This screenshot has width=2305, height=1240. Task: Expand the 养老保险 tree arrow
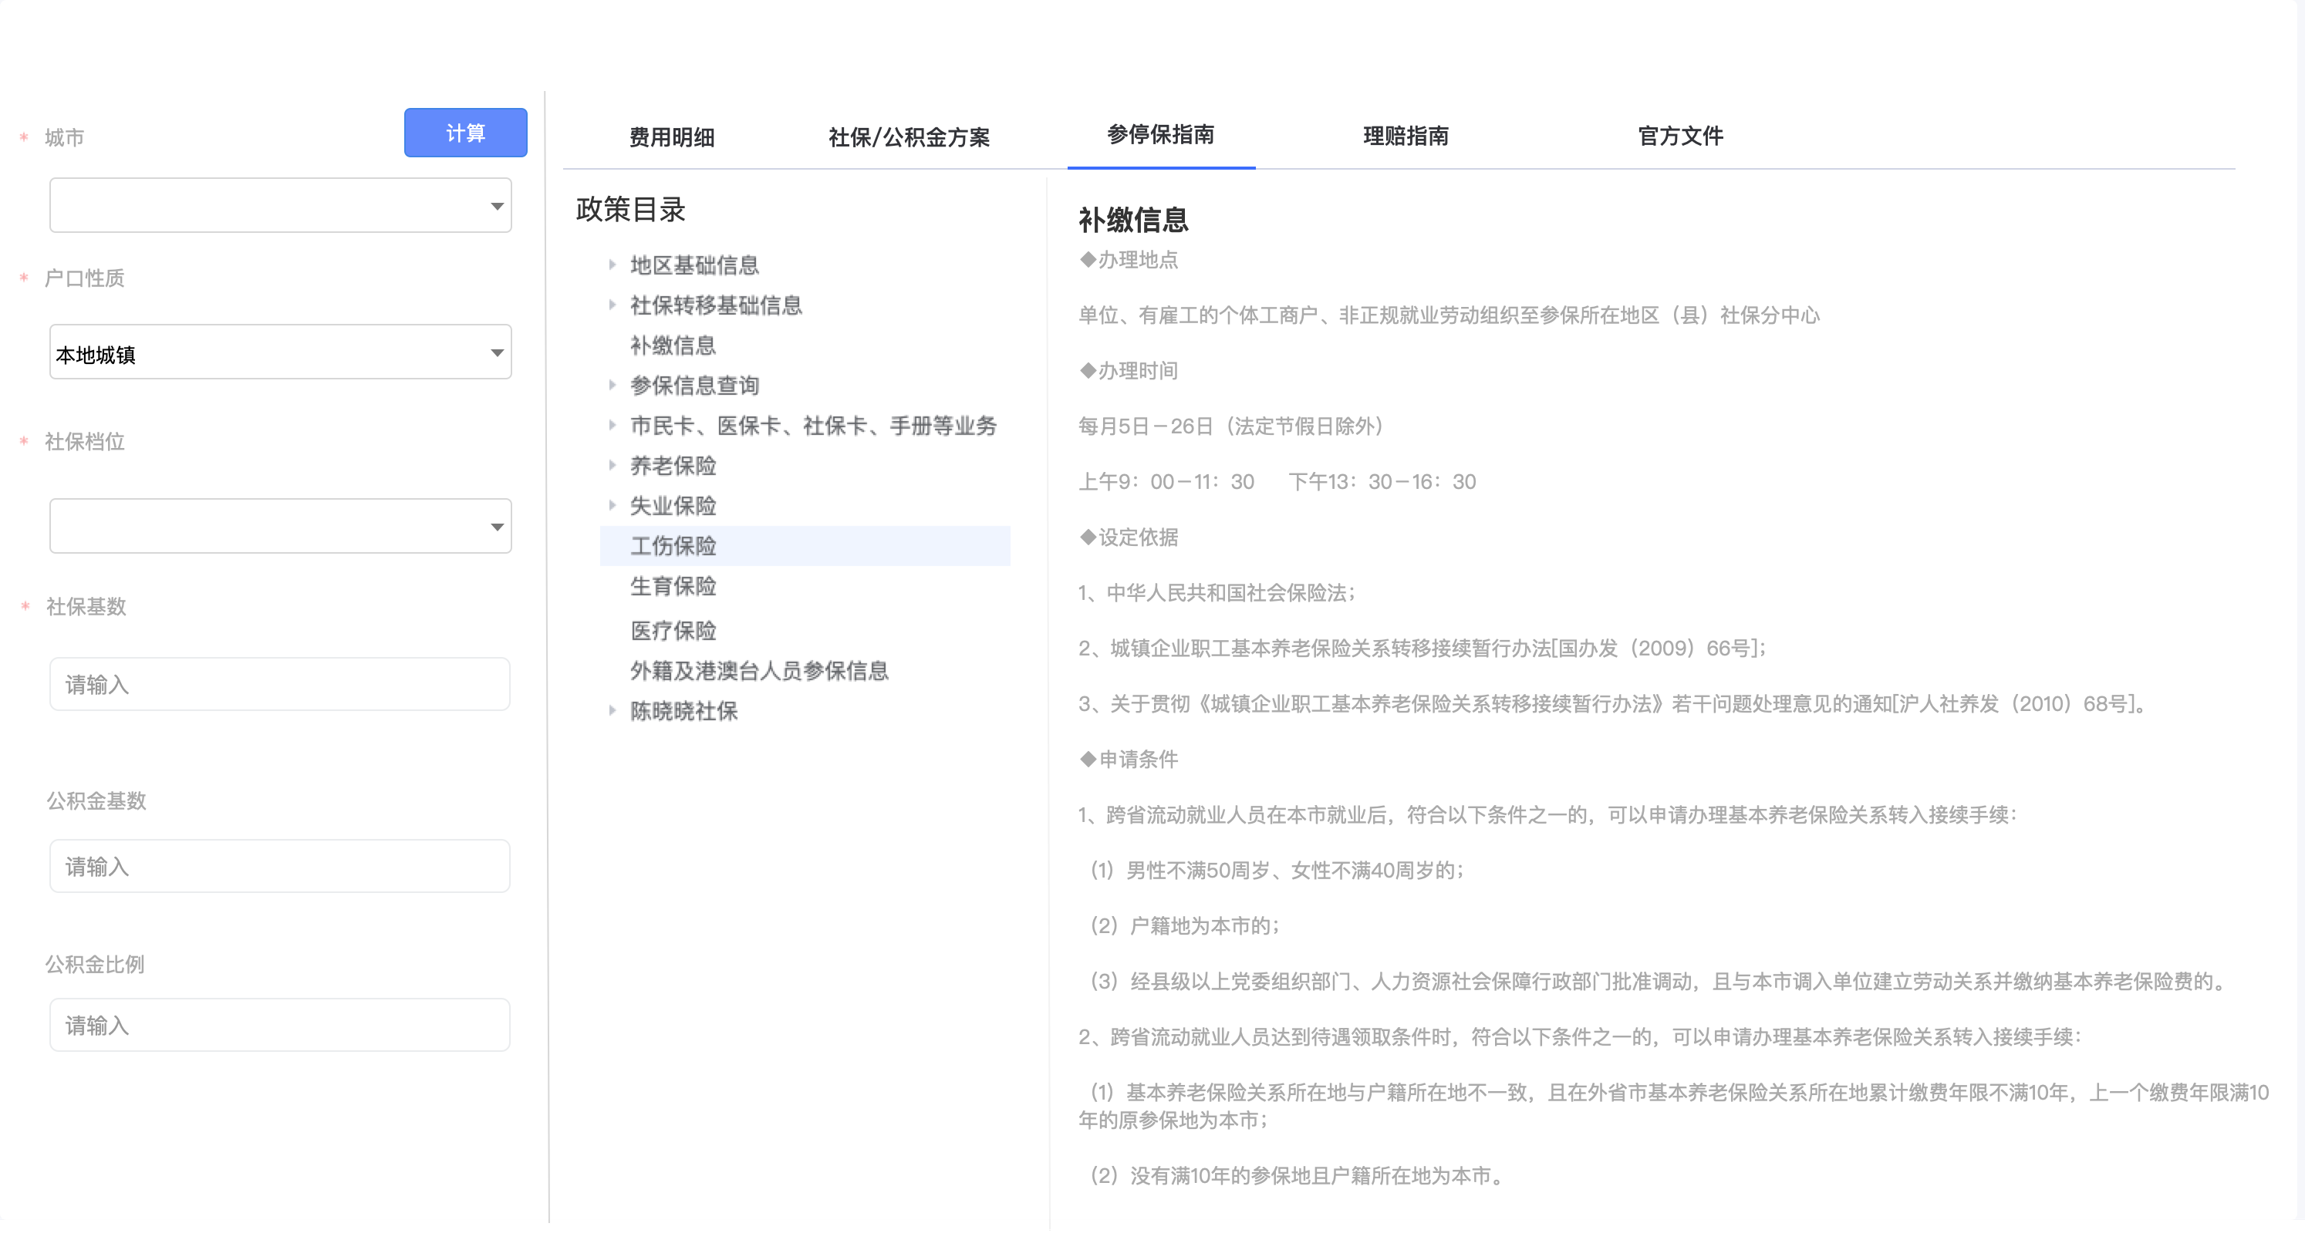[x=612, y=465]
